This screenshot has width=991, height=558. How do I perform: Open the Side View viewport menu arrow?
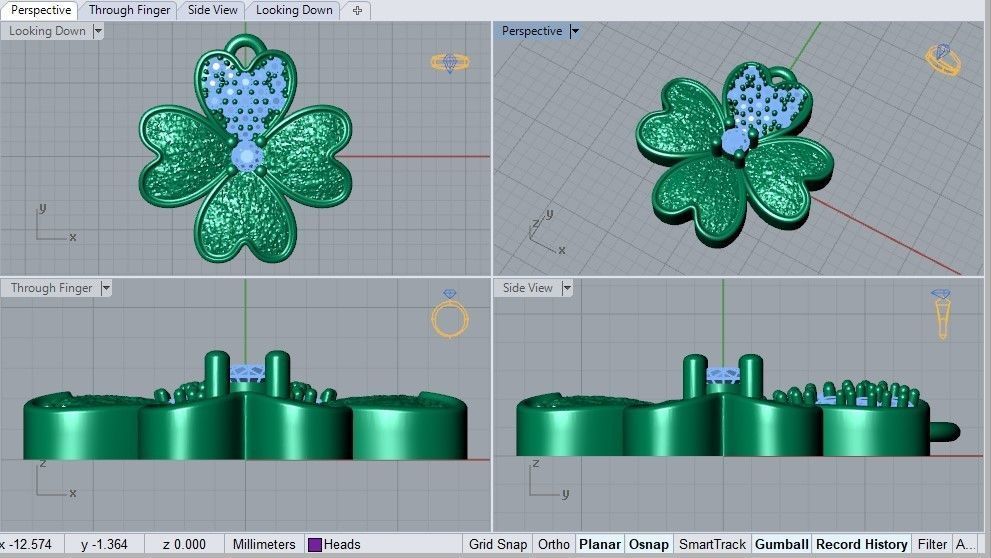pos(567,288)
